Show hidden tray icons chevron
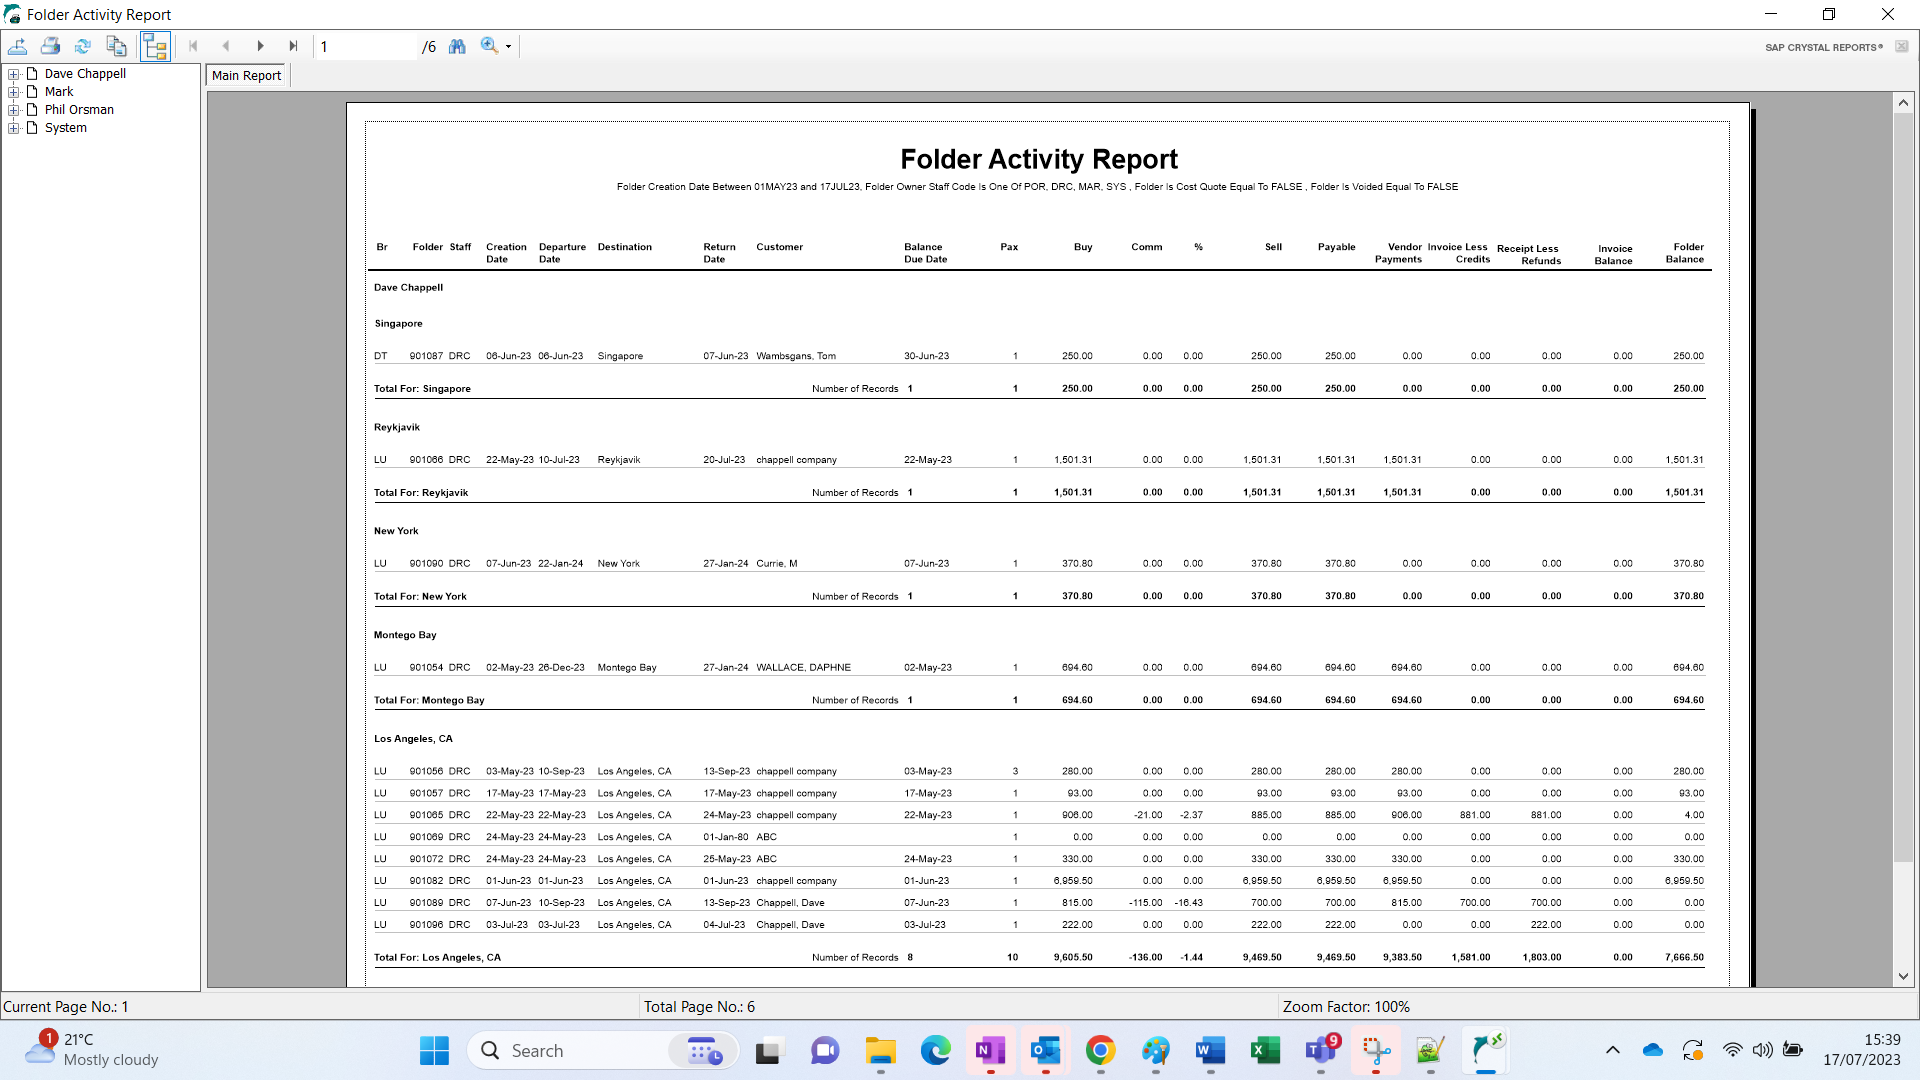1920x1080 pixels. 1612,1050
